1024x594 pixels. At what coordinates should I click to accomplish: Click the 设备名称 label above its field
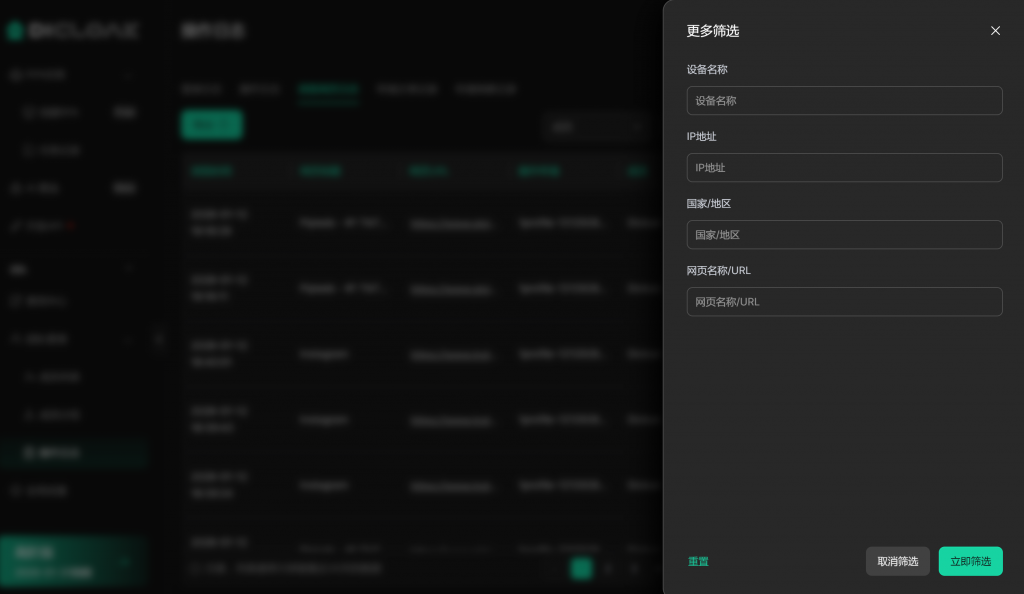pos(707,70)
